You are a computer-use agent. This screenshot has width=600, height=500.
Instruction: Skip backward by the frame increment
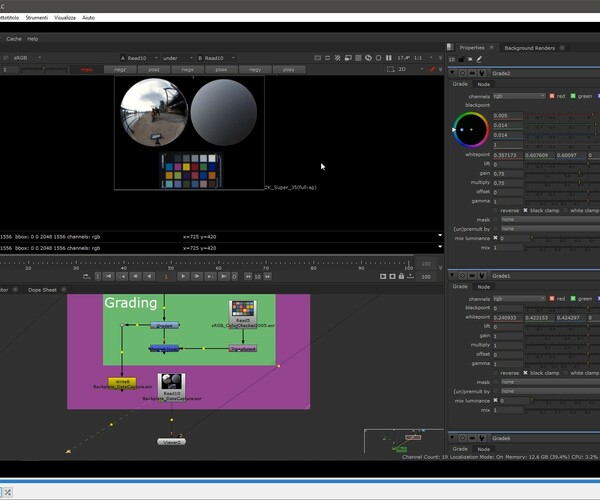click(248, 276)
